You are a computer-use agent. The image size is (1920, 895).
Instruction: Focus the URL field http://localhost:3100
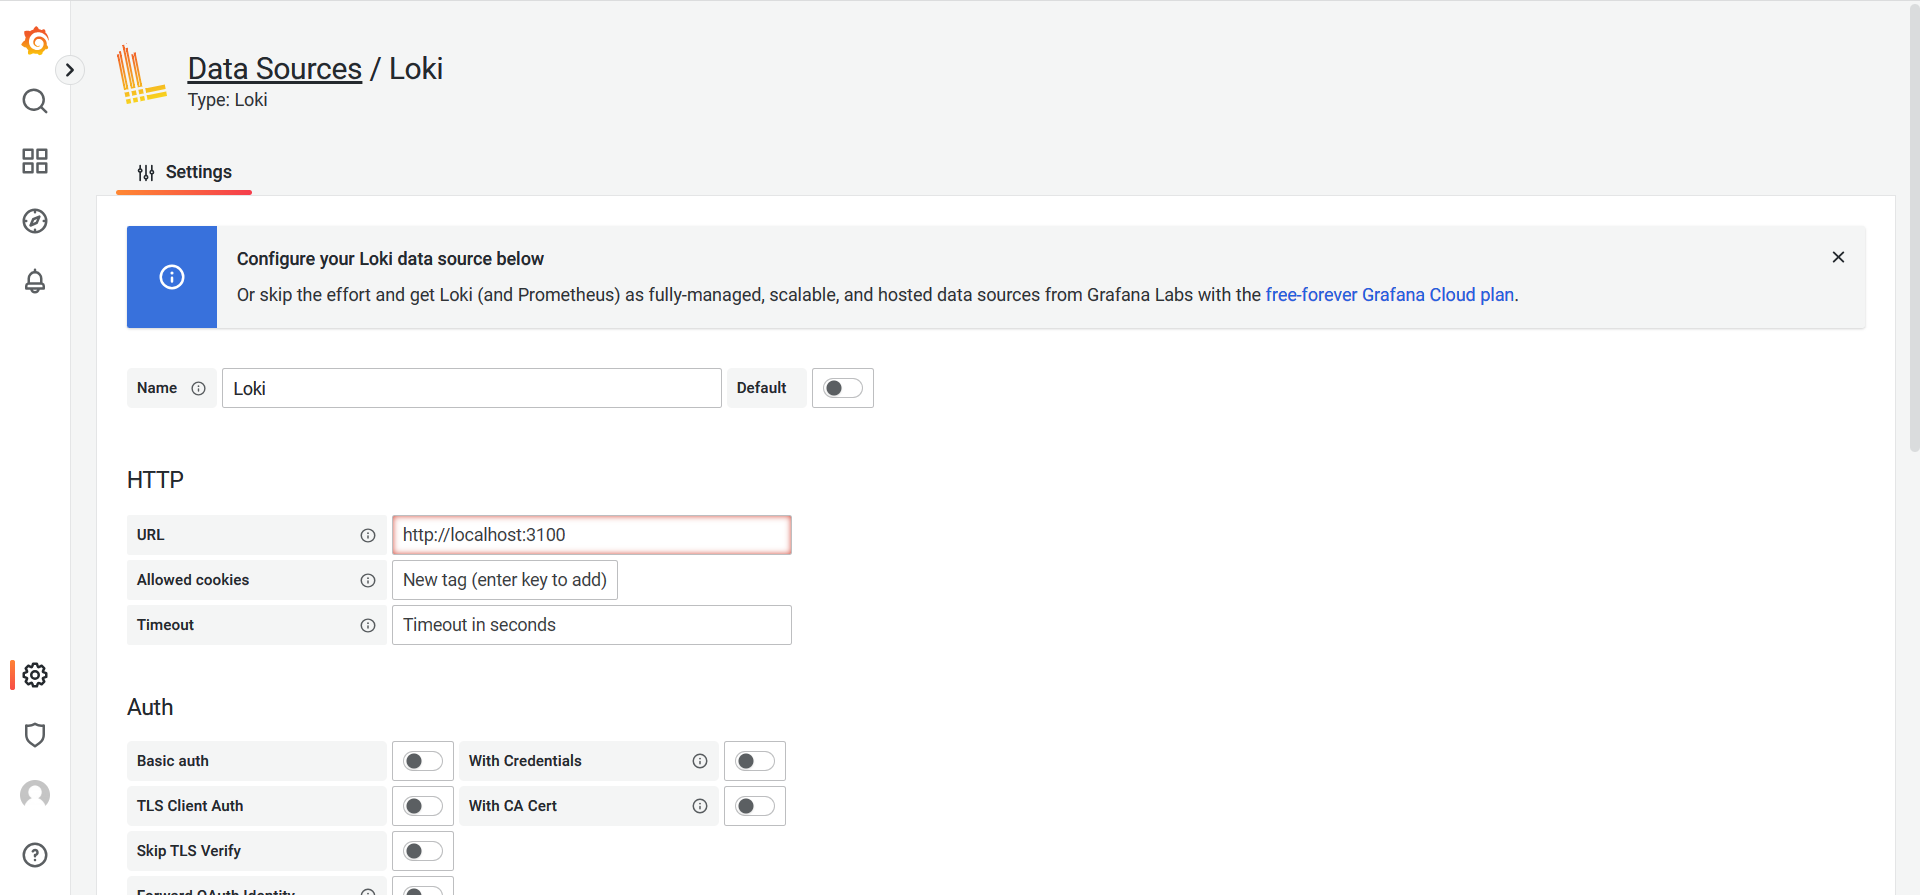(592, 535)
